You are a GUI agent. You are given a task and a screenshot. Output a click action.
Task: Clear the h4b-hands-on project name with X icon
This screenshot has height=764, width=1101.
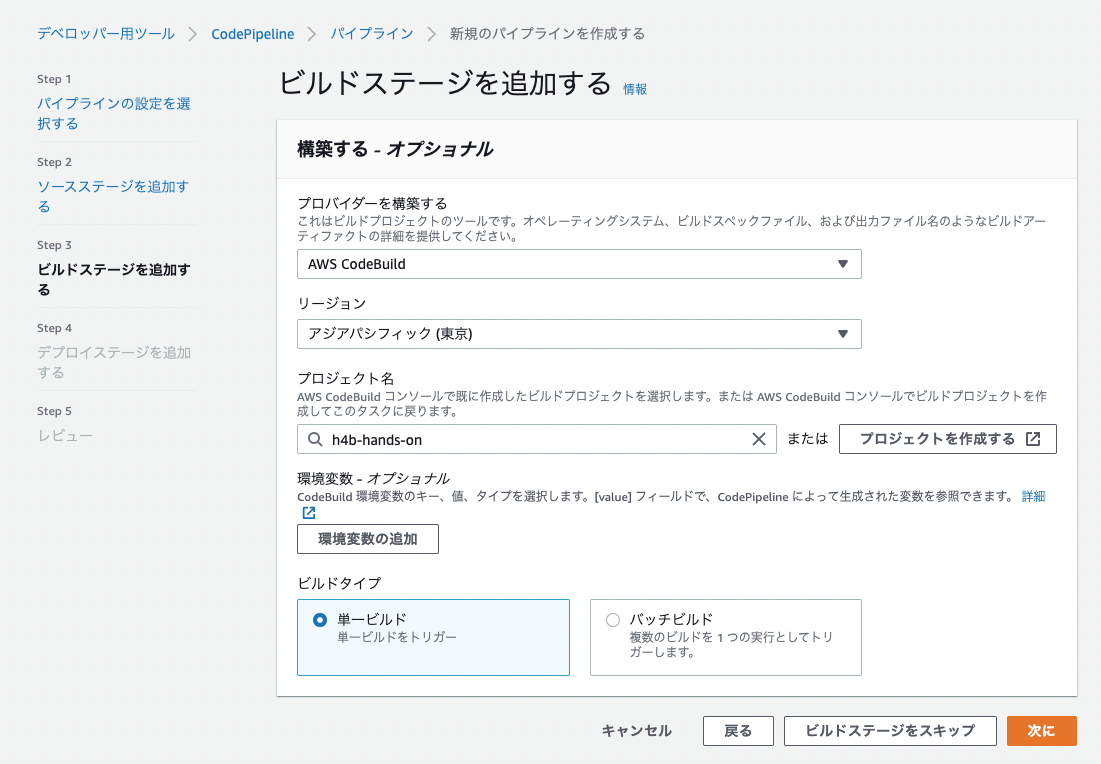(x=759, y=438)
